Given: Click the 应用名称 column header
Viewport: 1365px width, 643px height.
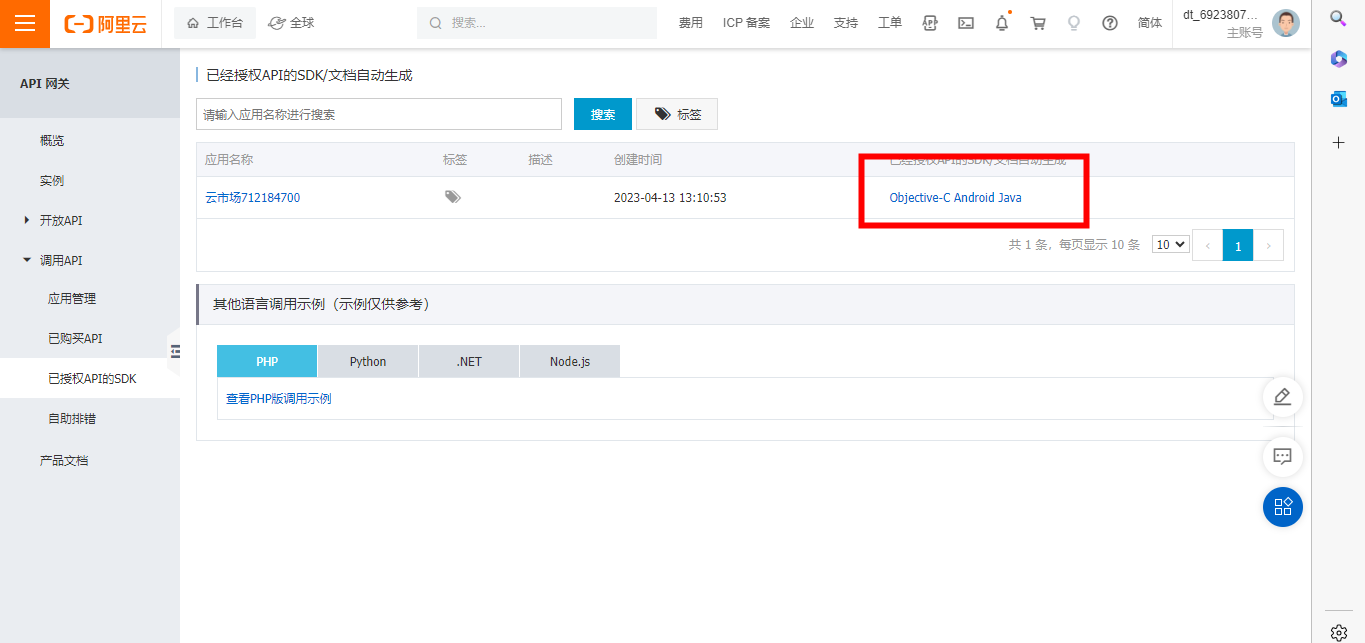Looking at the screenshot, I should 229,160.
